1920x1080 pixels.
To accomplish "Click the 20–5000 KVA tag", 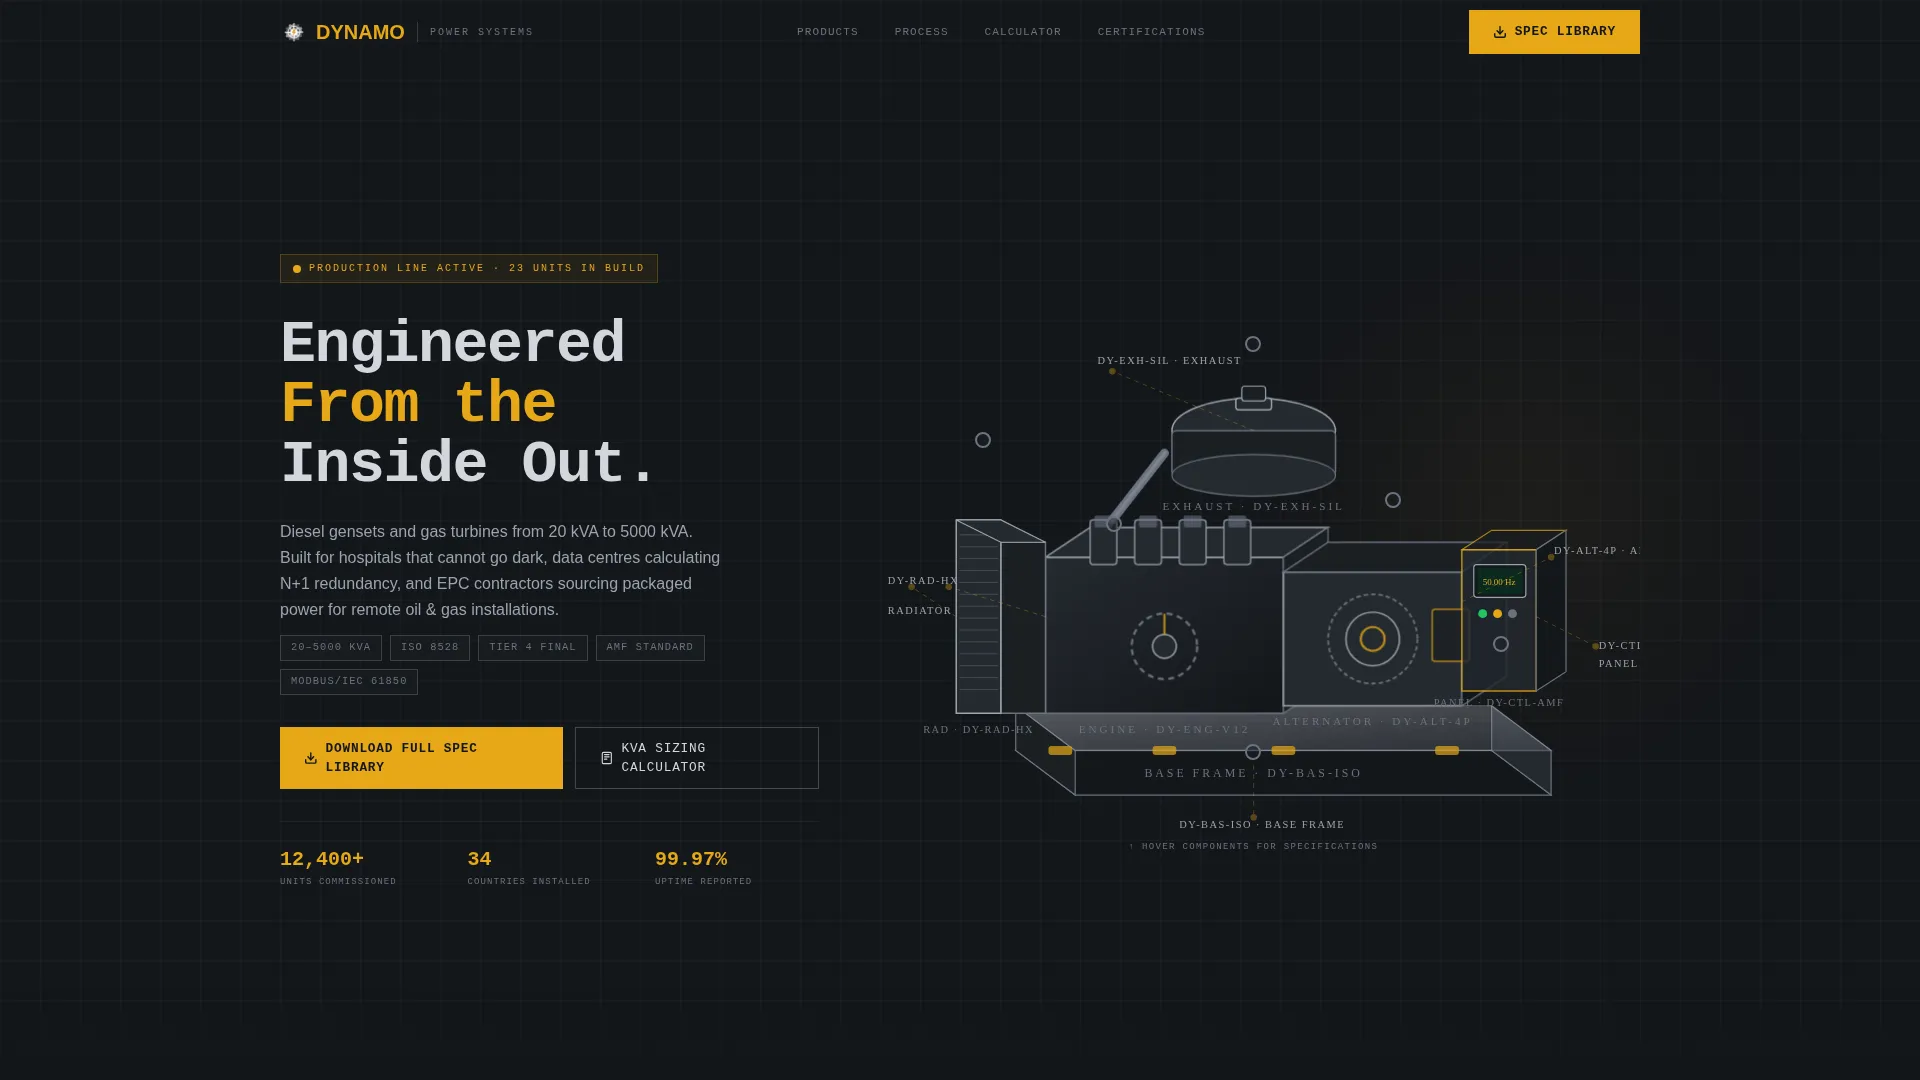I will tap(331, 648).
